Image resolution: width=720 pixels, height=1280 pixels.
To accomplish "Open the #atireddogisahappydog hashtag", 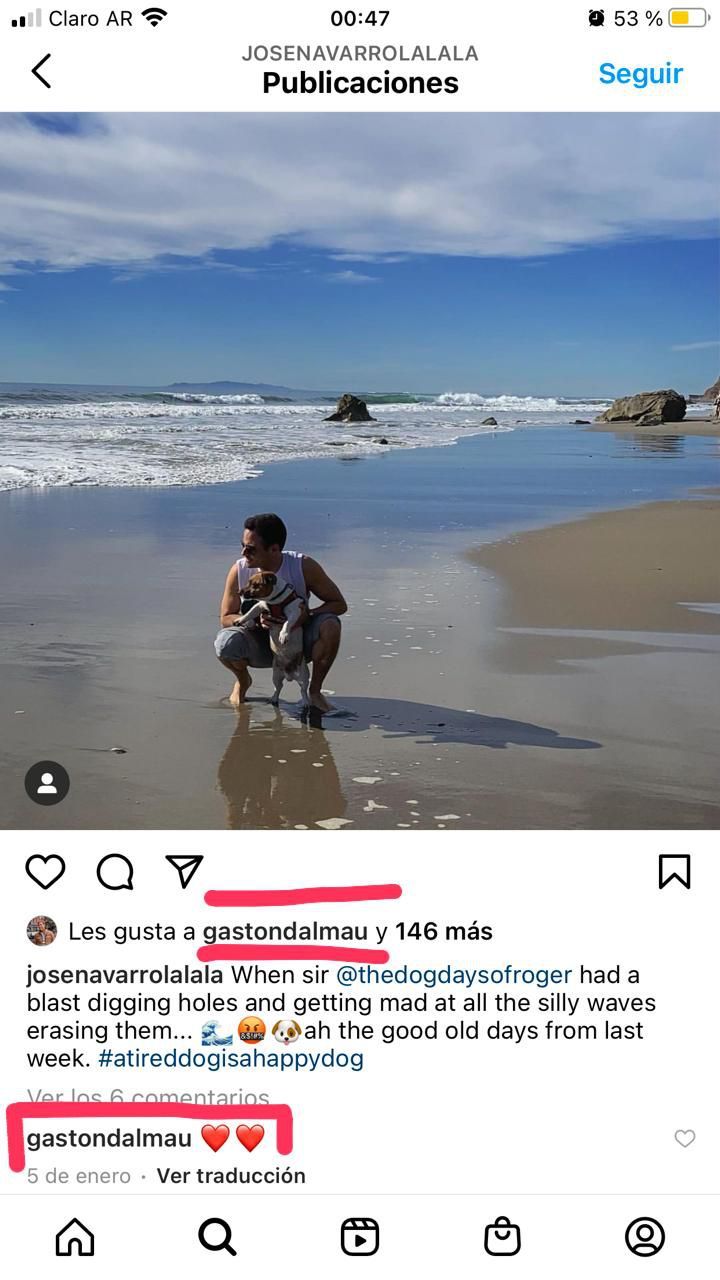I will pos(230,1058).
